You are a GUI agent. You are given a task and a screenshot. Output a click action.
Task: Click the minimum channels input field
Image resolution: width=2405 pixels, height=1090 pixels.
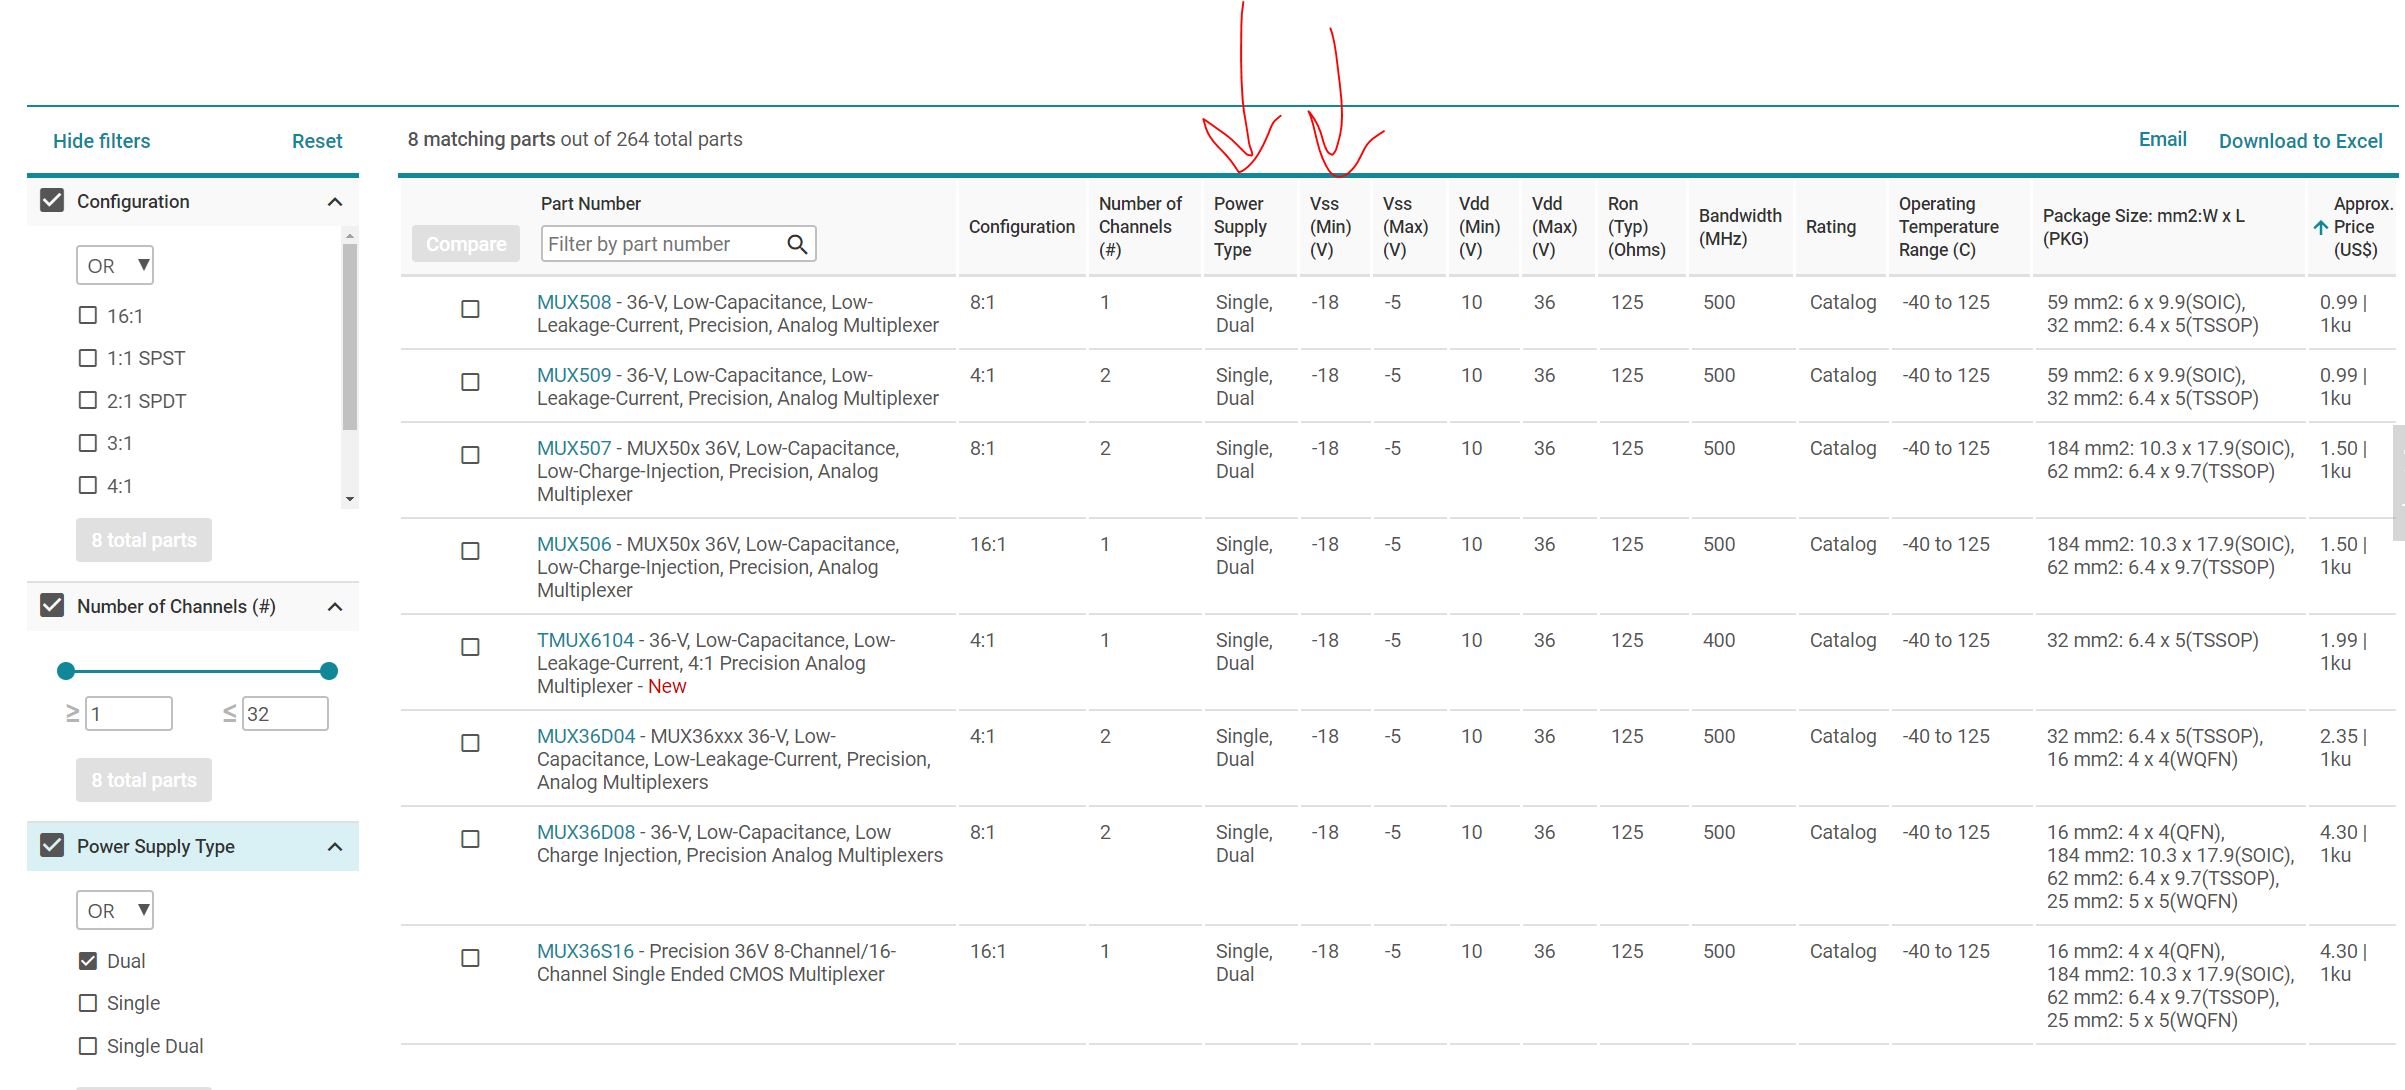coord(129,713)
